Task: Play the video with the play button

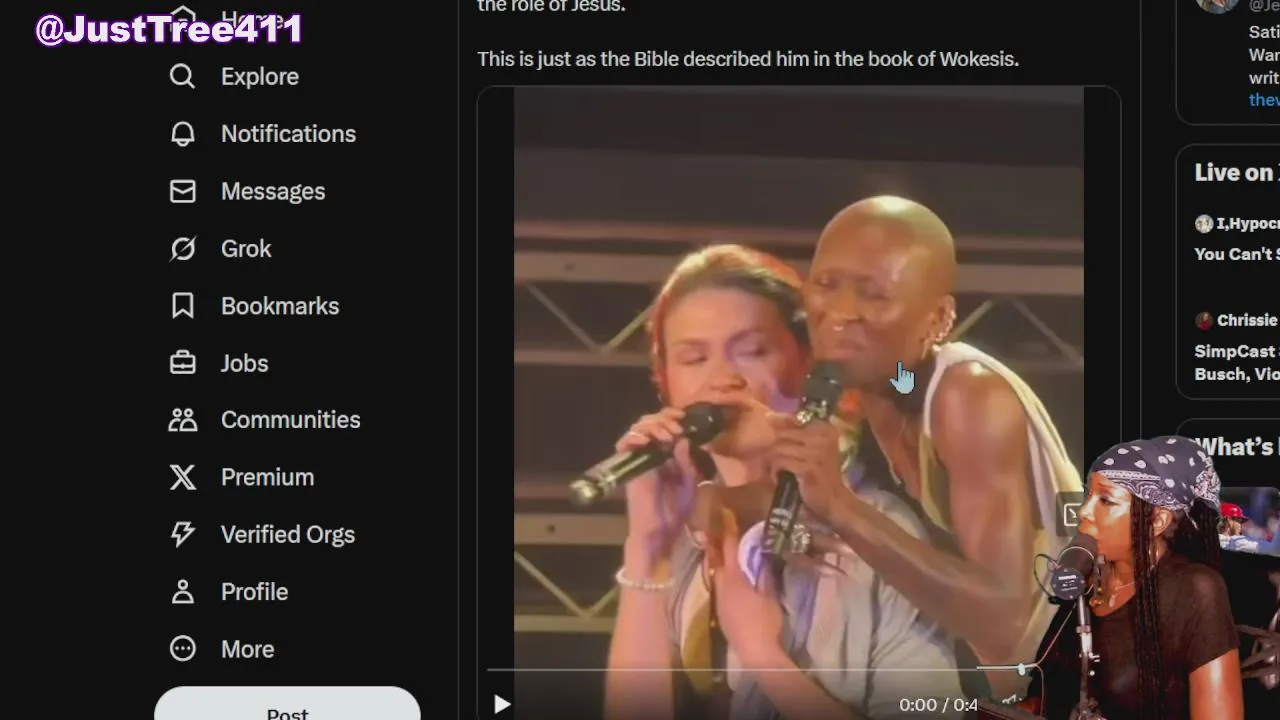Action: tap(502, 705)
